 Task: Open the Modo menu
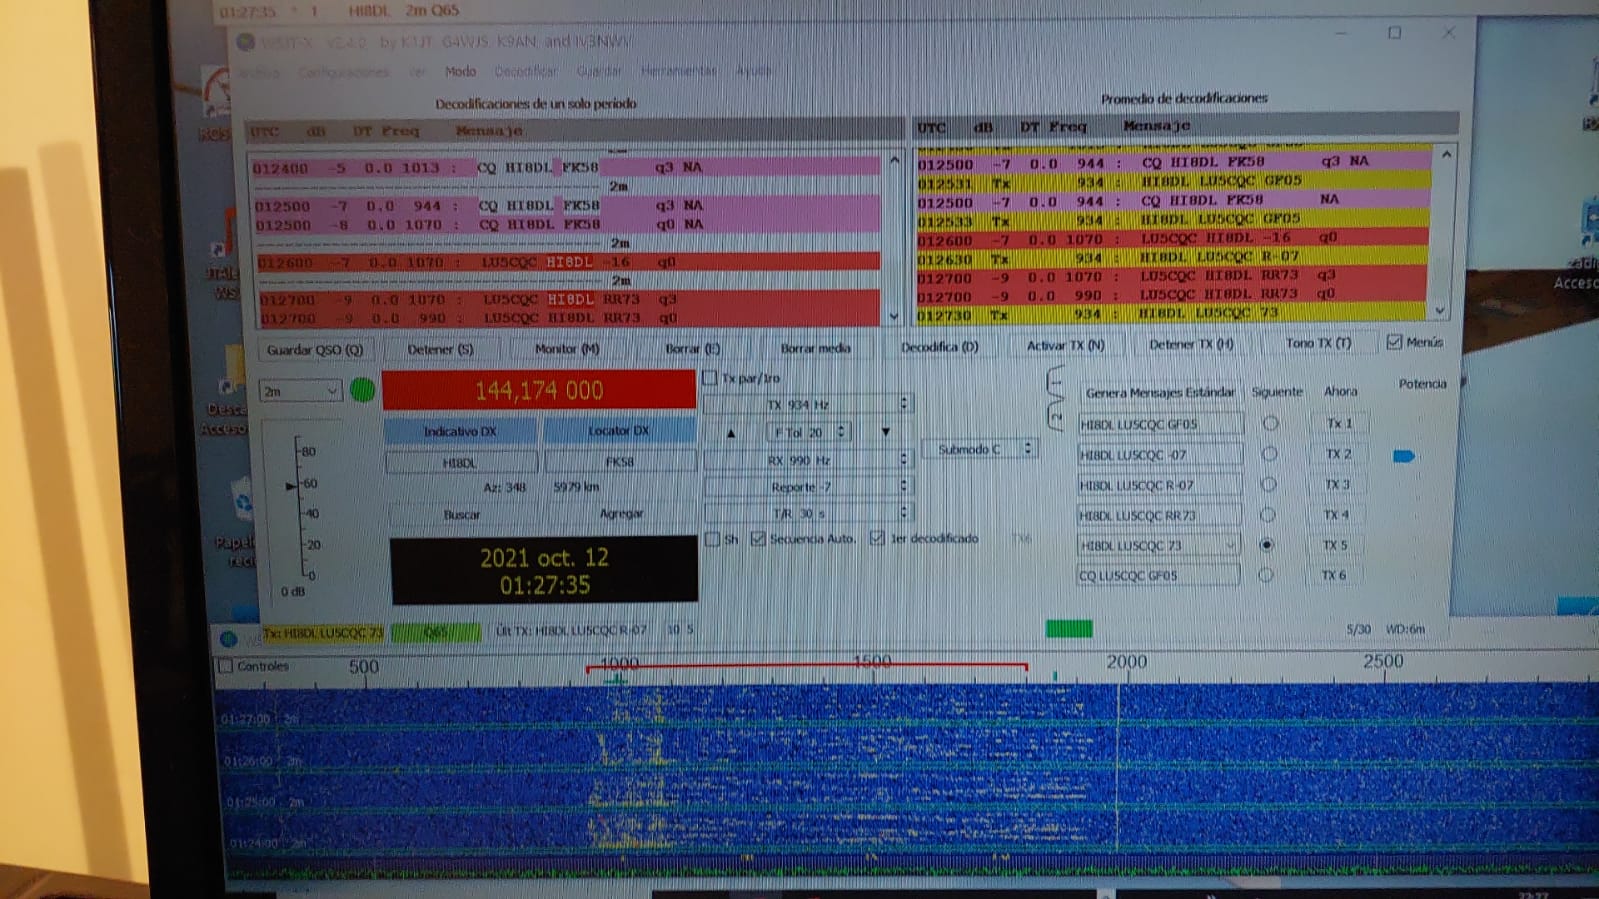(460, 71)
